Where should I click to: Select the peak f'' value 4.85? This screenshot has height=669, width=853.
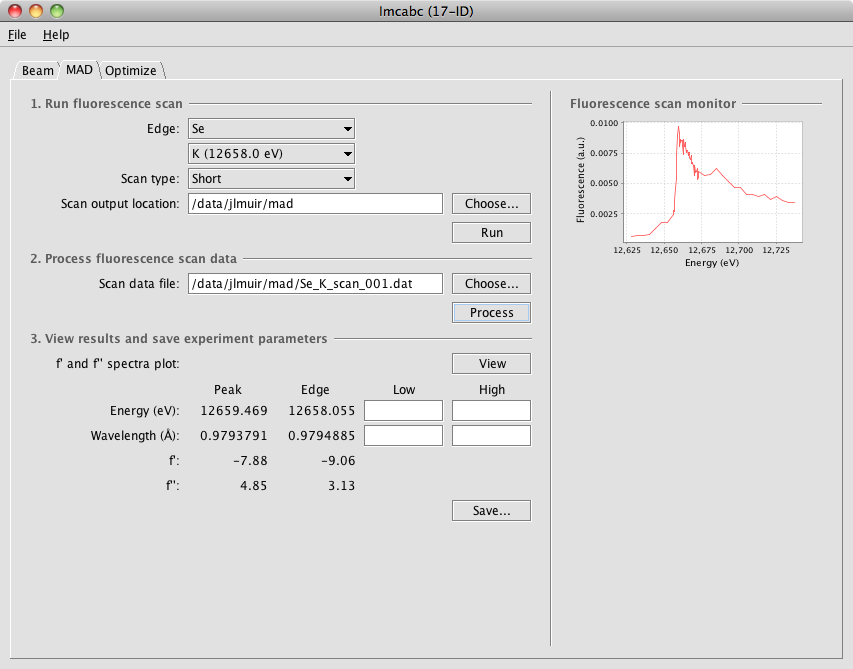tap(254, 486)
